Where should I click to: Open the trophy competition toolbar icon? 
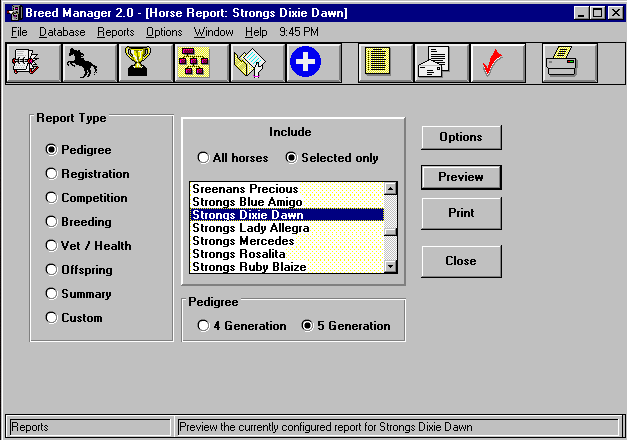(x=146, y=63)
